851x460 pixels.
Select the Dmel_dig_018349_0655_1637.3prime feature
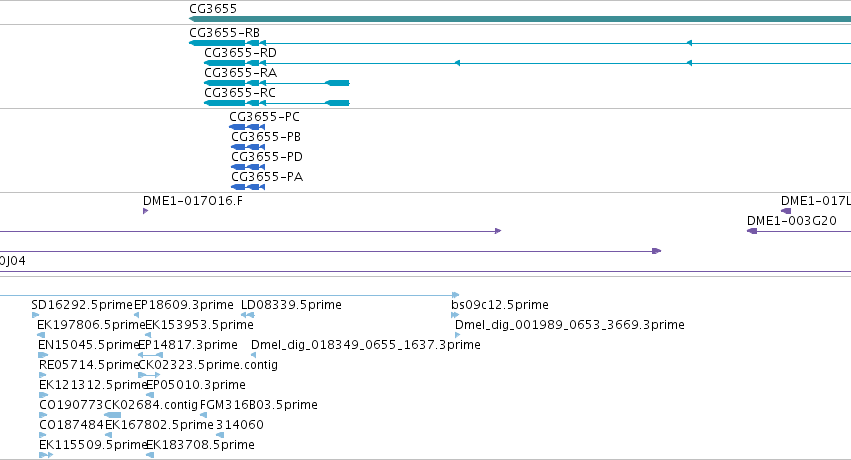pyautogui.click(x=253, y=355)
